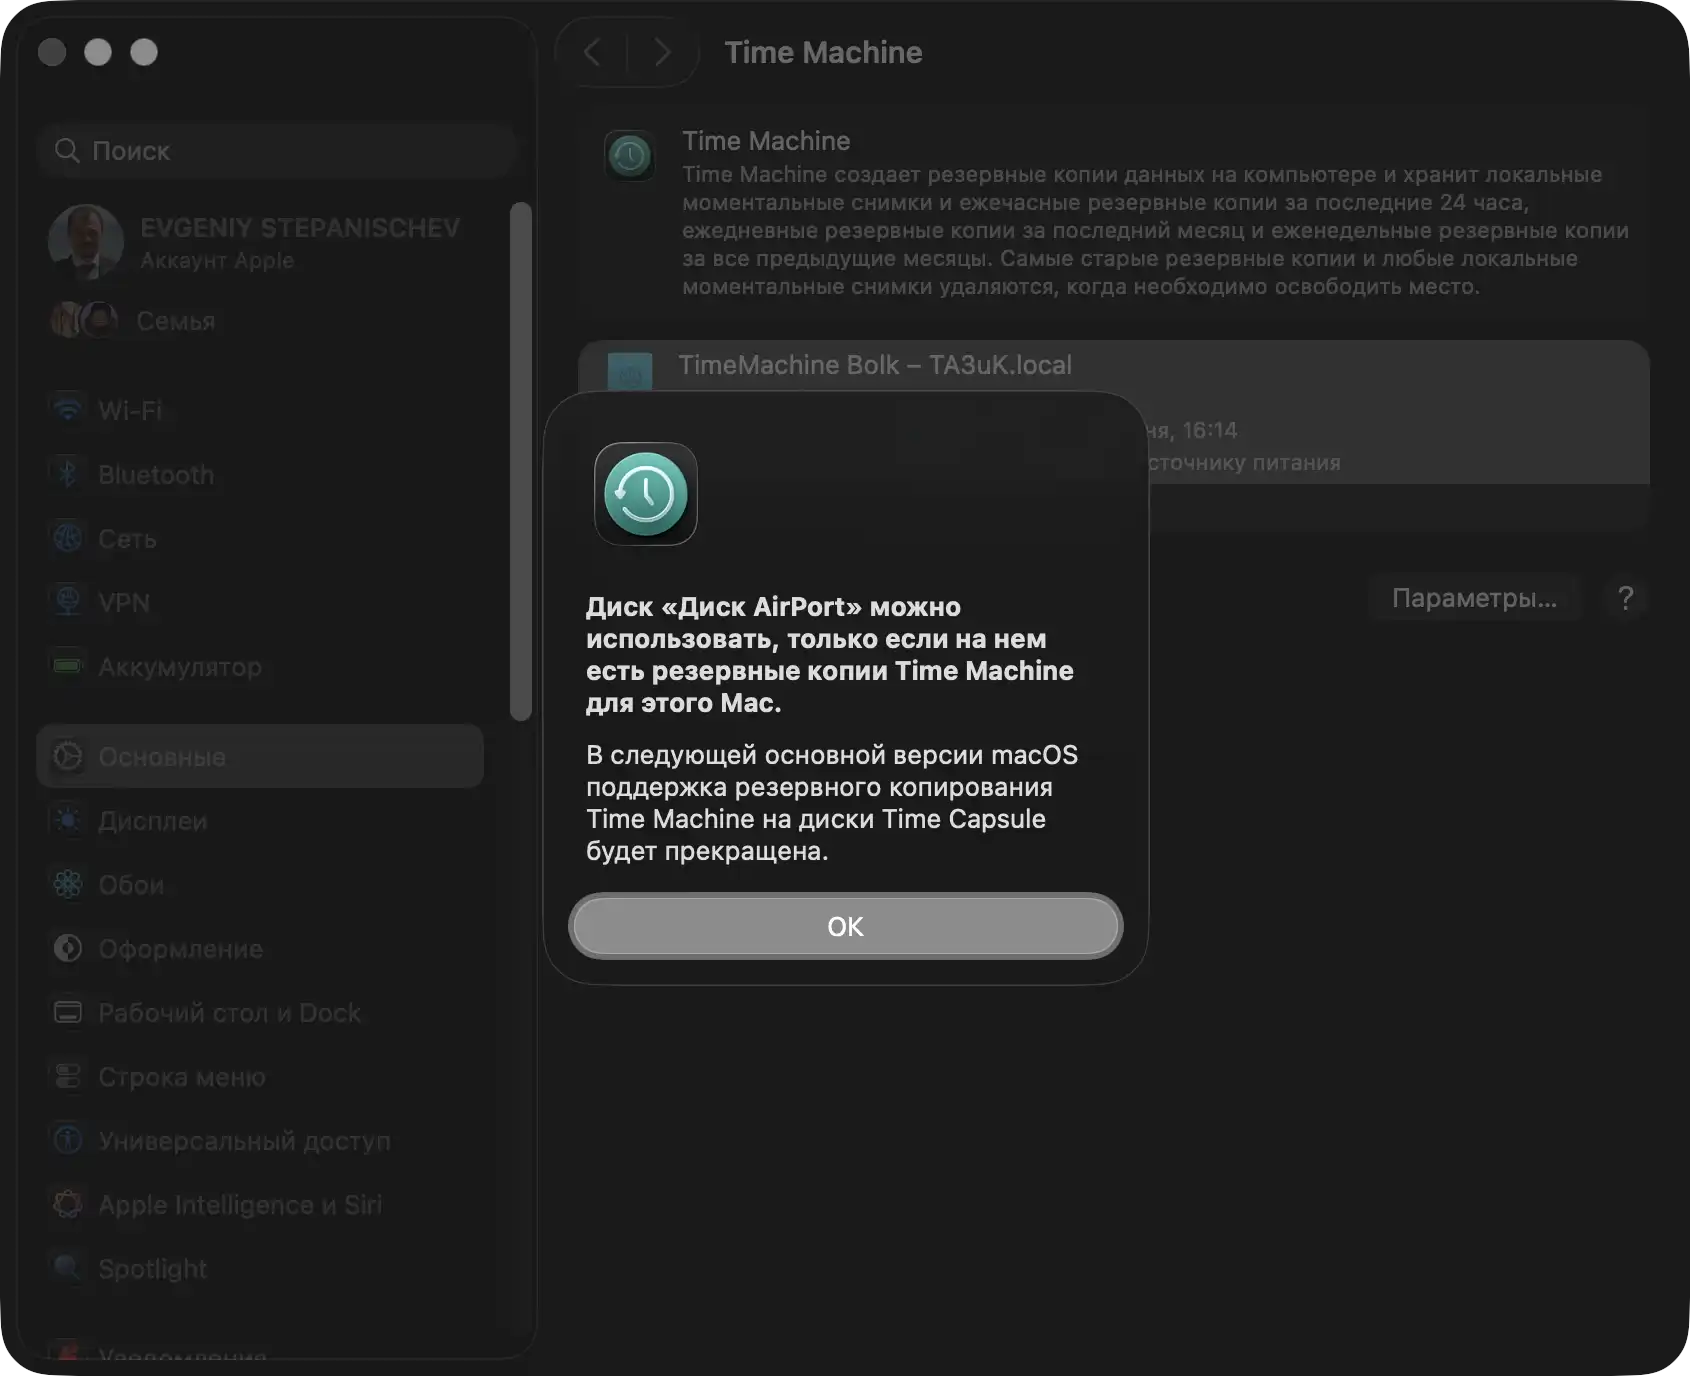Open the Семья family settings
Screen dimensions: 1690x1376
(260, 321)
